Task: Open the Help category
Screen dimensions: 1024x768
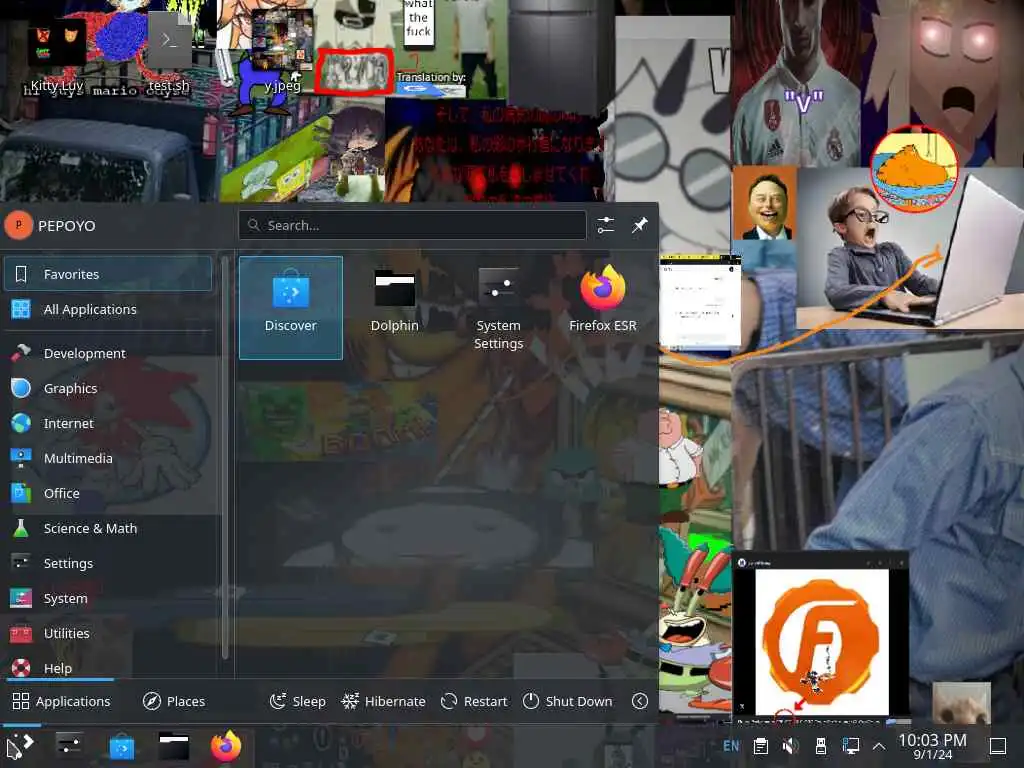Action: [x=108, y=667]
